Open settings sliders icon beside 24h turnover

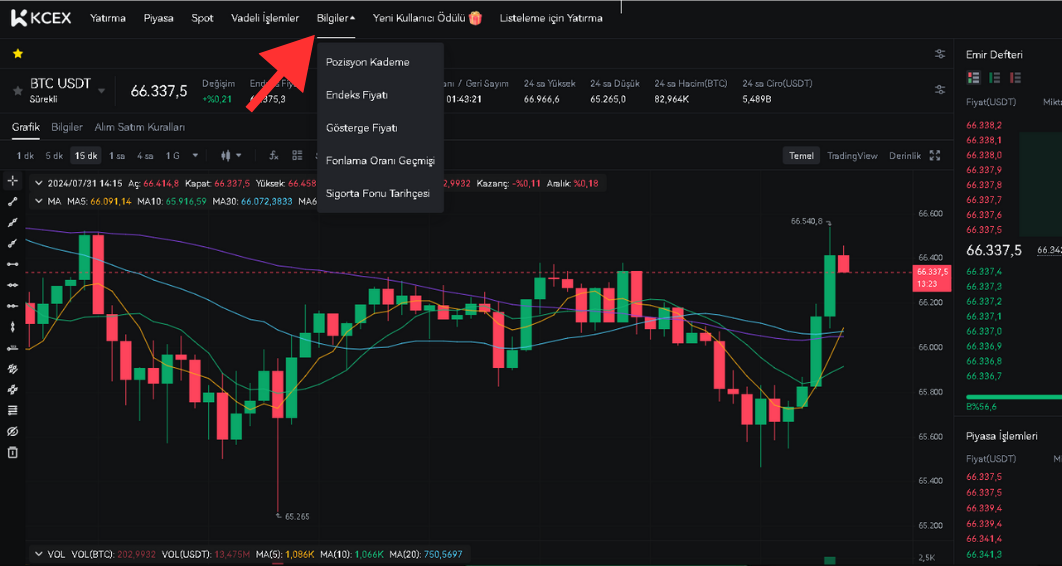(x=939, y=90)
